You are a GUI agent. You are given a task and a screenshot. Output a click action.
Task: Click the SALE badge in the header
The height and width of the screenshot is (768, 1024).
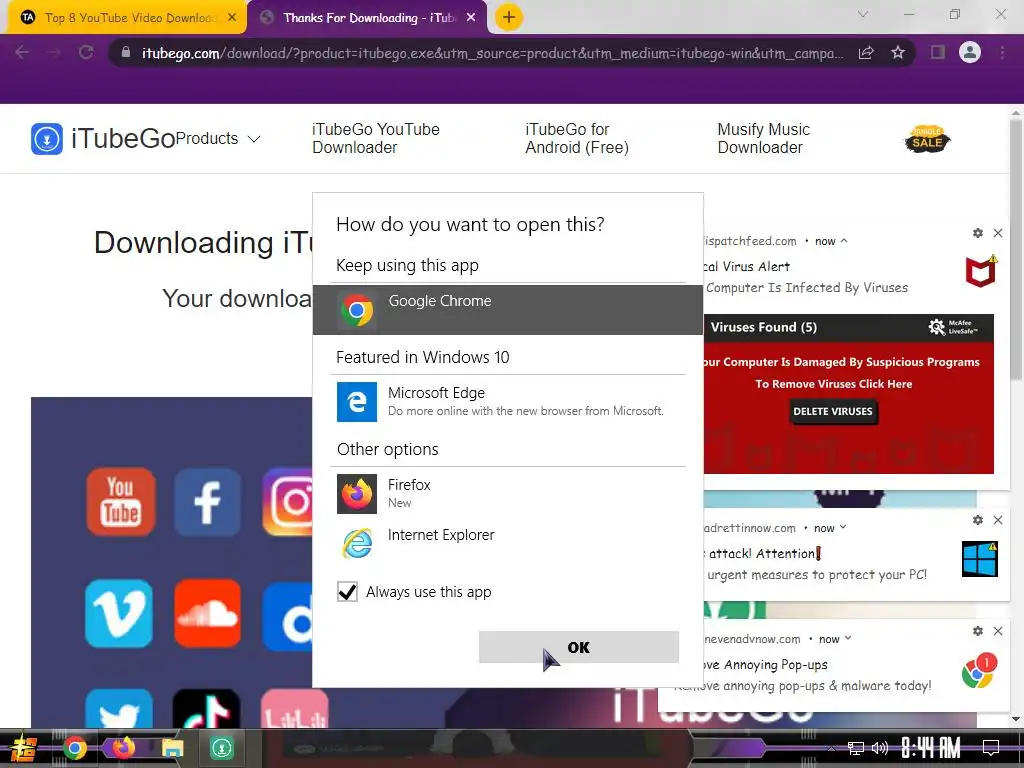(x=927, y=138)
